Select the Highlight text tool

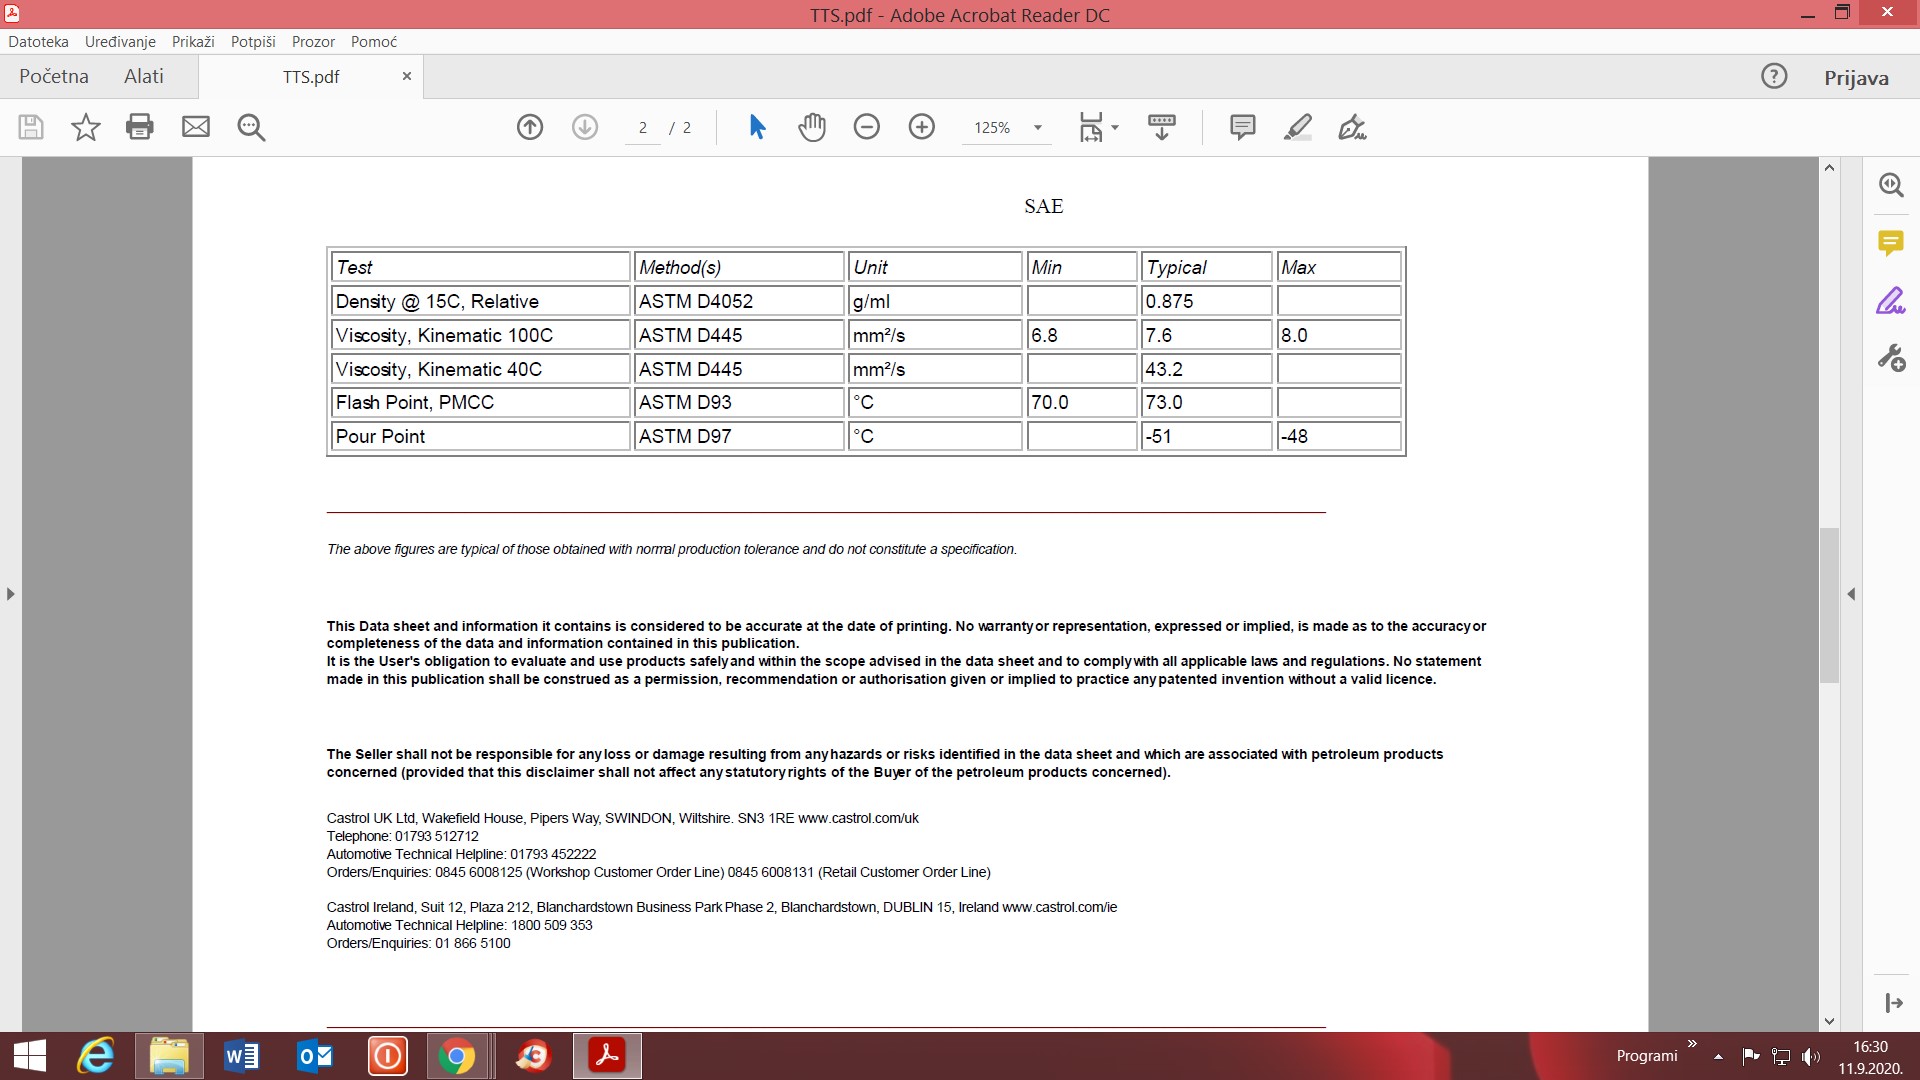click(1298, 127)
